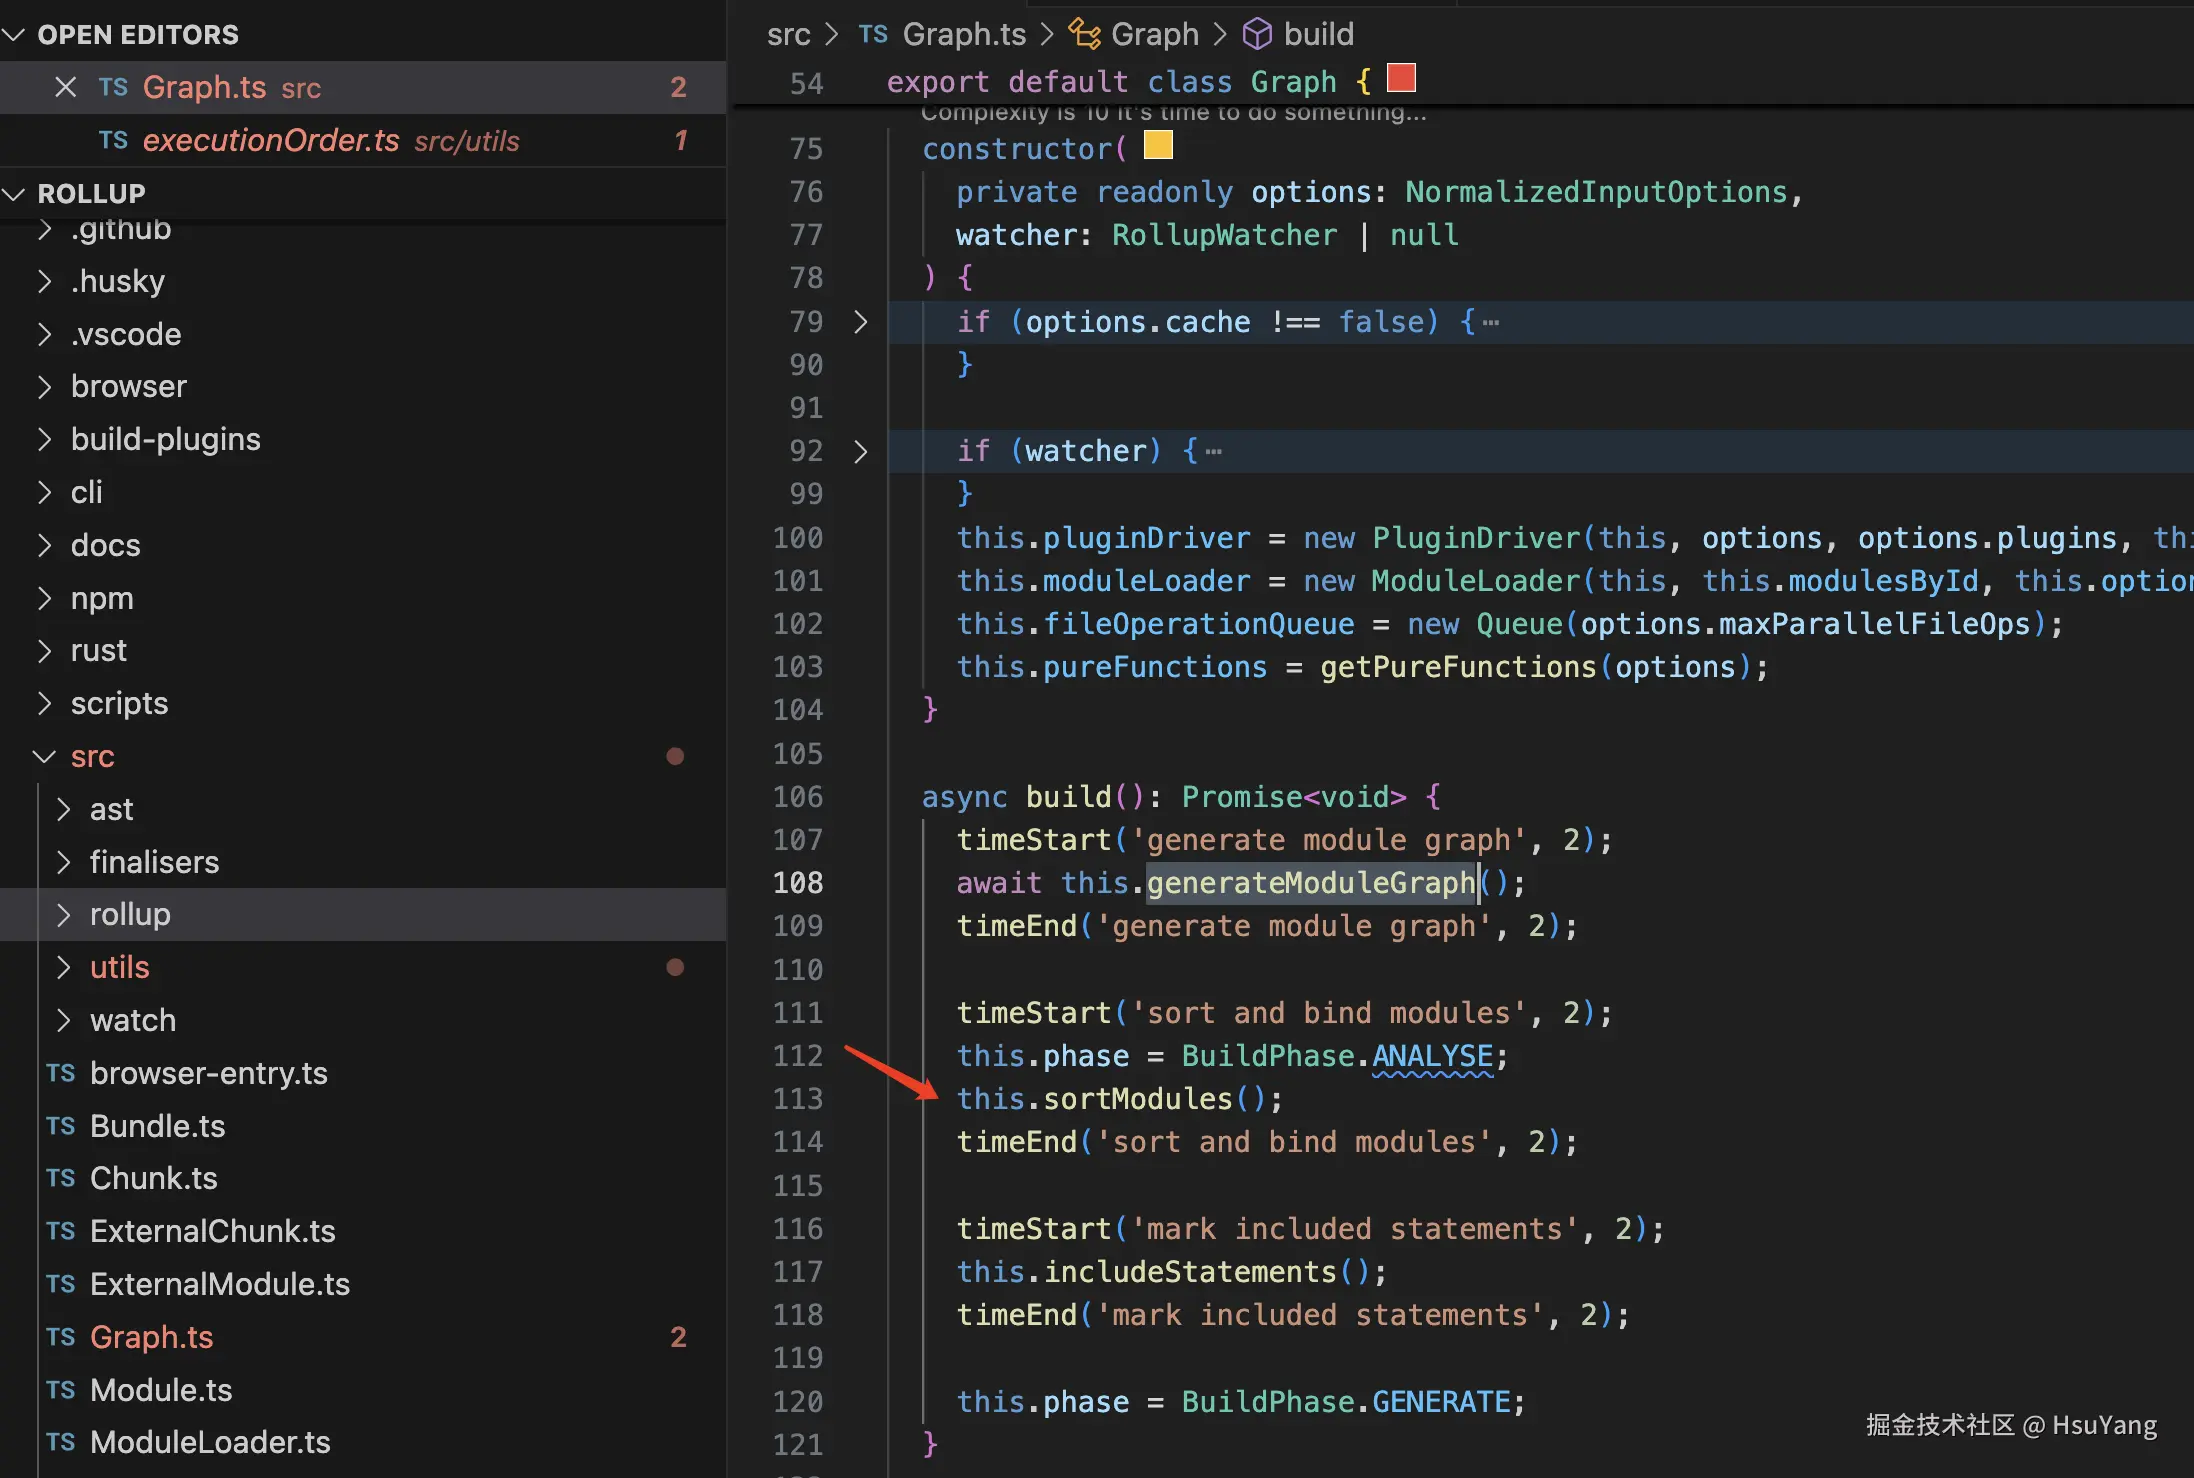Click the build method cube icon in breadcrumb
The width and height of the screenshot is (2194, 1478).
tap(1256, 34)
